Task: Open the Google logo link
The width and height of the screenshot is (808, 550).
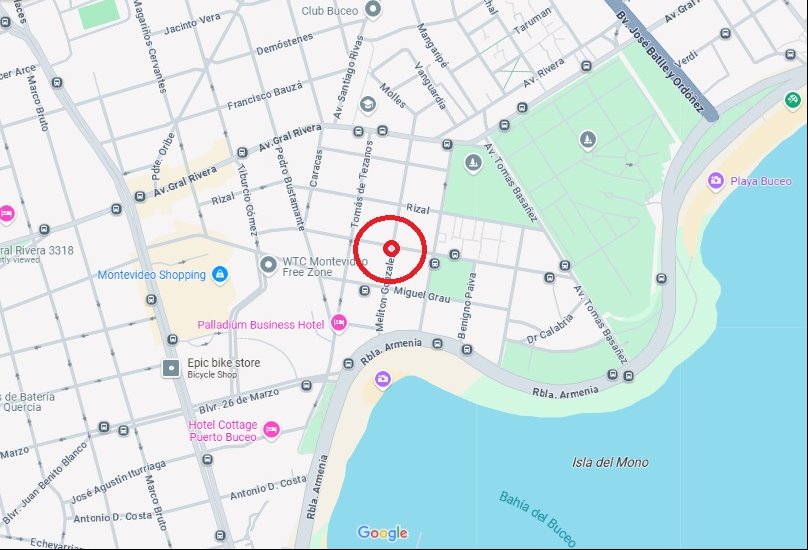Action: coord(382,533)
